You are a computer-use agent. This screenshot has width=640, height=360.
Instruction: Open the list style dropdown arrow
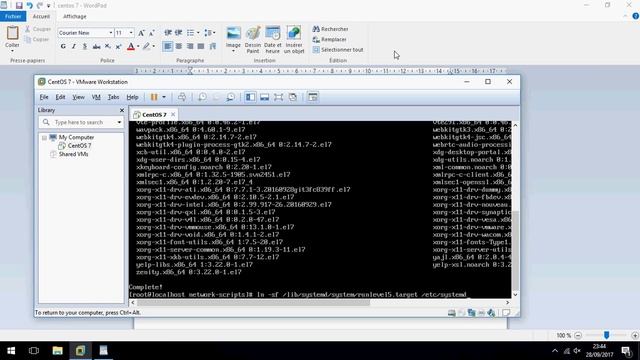[198, 33]
